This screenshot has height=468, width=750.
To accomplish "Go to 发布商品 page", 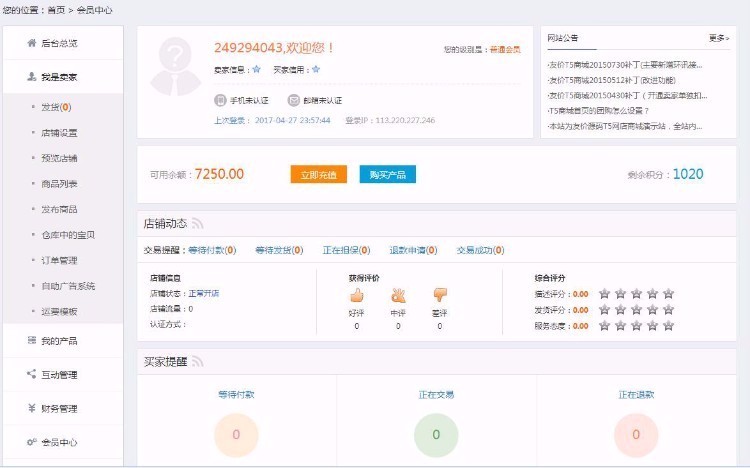I will [59, 209].
